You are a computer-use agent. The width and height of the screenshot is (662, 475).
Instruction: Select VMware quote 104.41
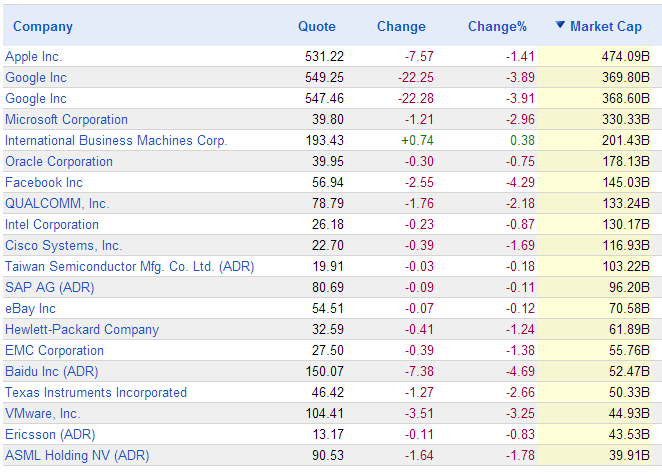324,414
